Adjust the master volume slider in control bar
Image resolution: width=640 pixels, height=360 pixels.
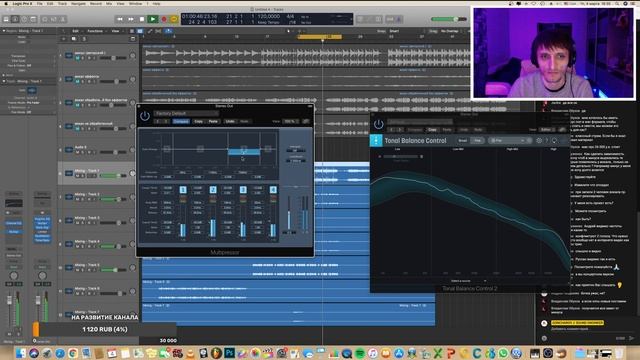[449, 19]
